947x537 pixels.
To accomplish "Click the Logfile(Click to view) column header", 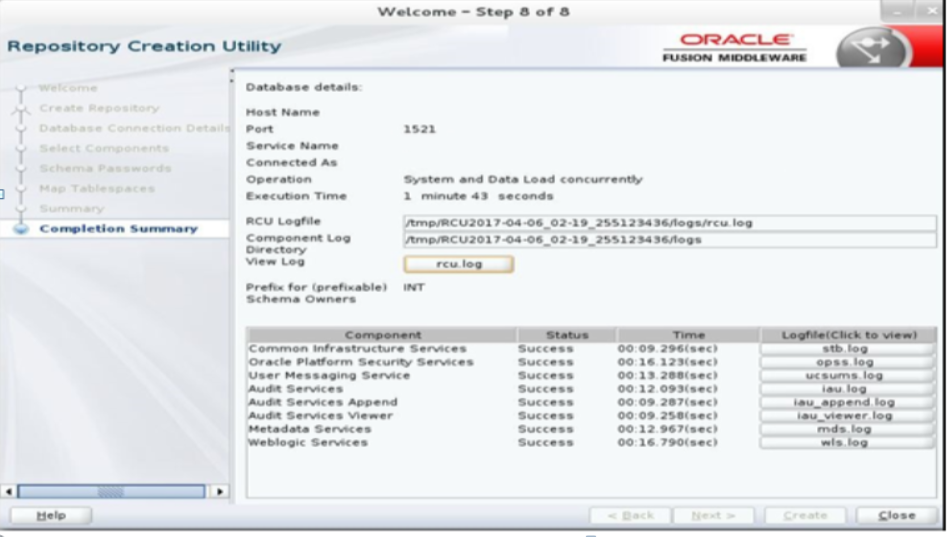I will pyautogui.click(x=849, y=335).
